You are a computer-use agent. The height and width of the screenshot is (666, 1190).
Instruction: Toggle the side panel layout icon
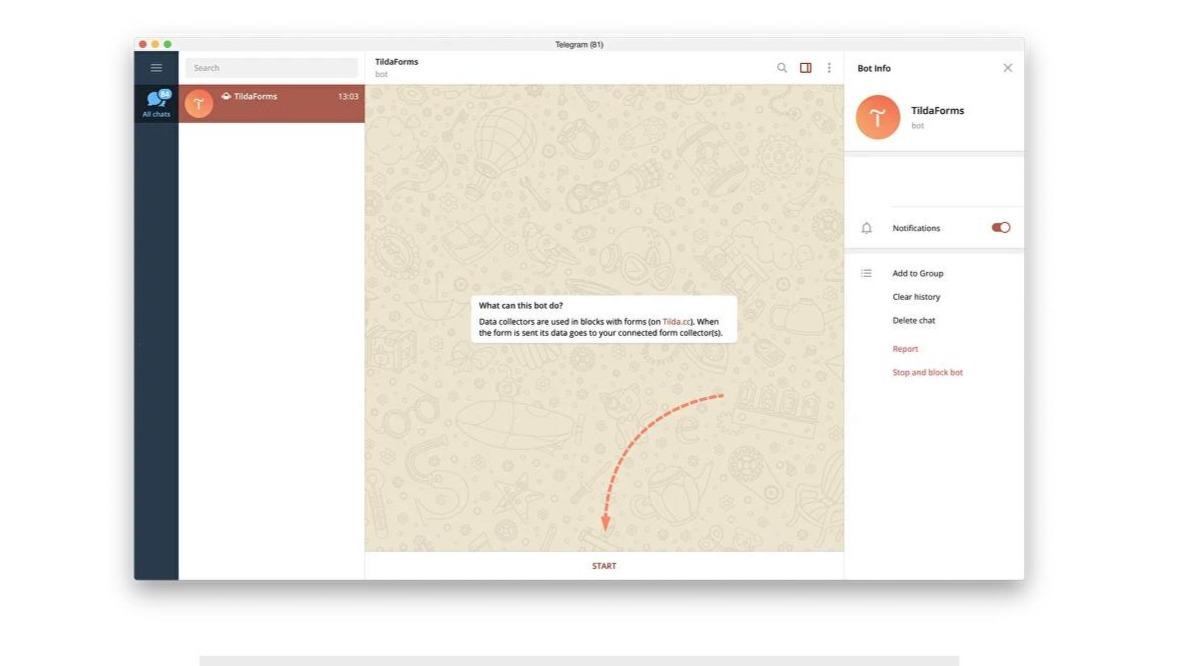(x=805, y=68)
